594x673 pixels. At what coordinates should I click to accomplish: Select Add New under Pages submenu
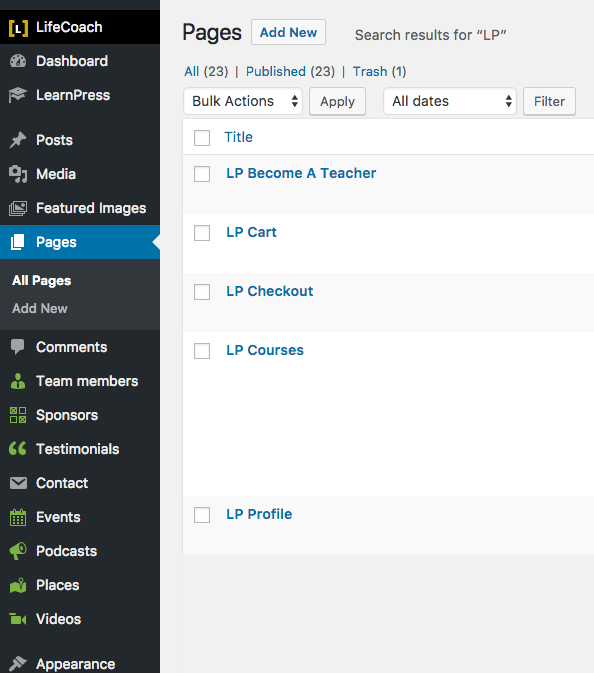pos(40,309)
